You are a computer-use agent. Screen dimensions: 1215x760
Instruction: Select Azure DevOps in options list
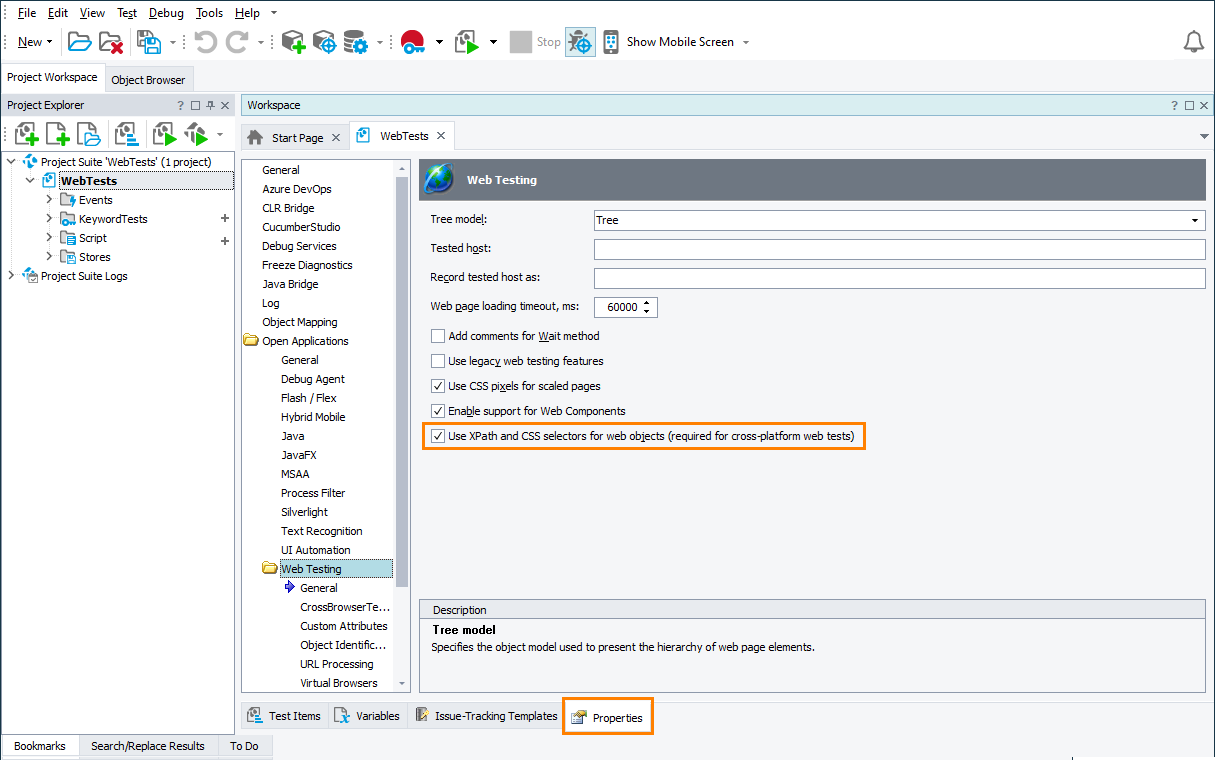296,189
